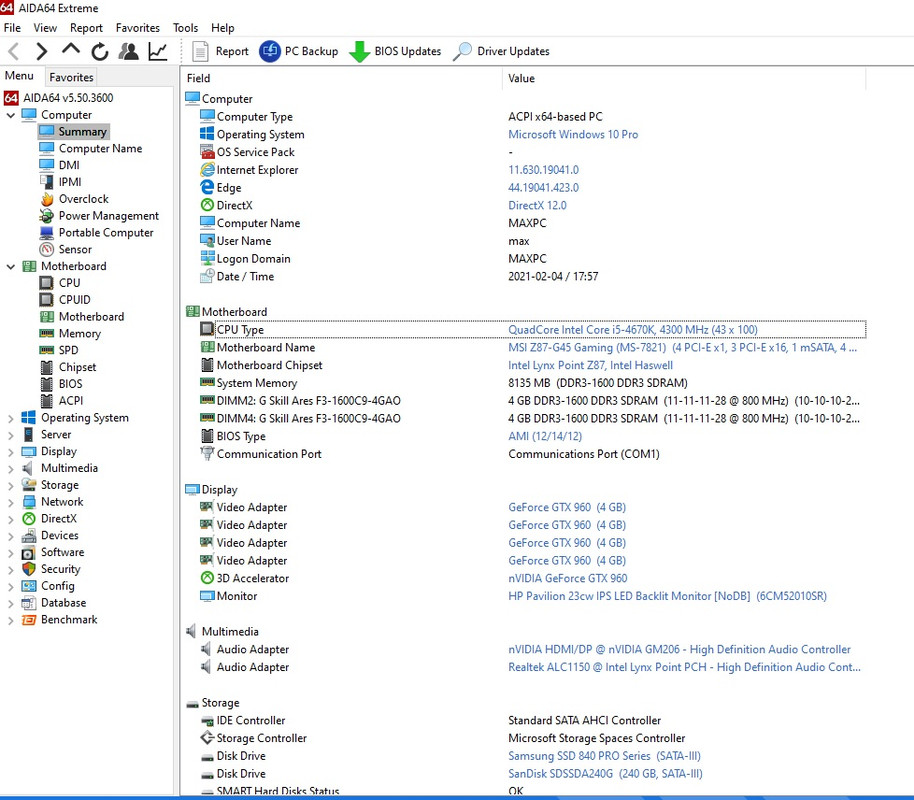Expand the Storage tree node
The image size is (914, 800).
click(x=10, y=485)
